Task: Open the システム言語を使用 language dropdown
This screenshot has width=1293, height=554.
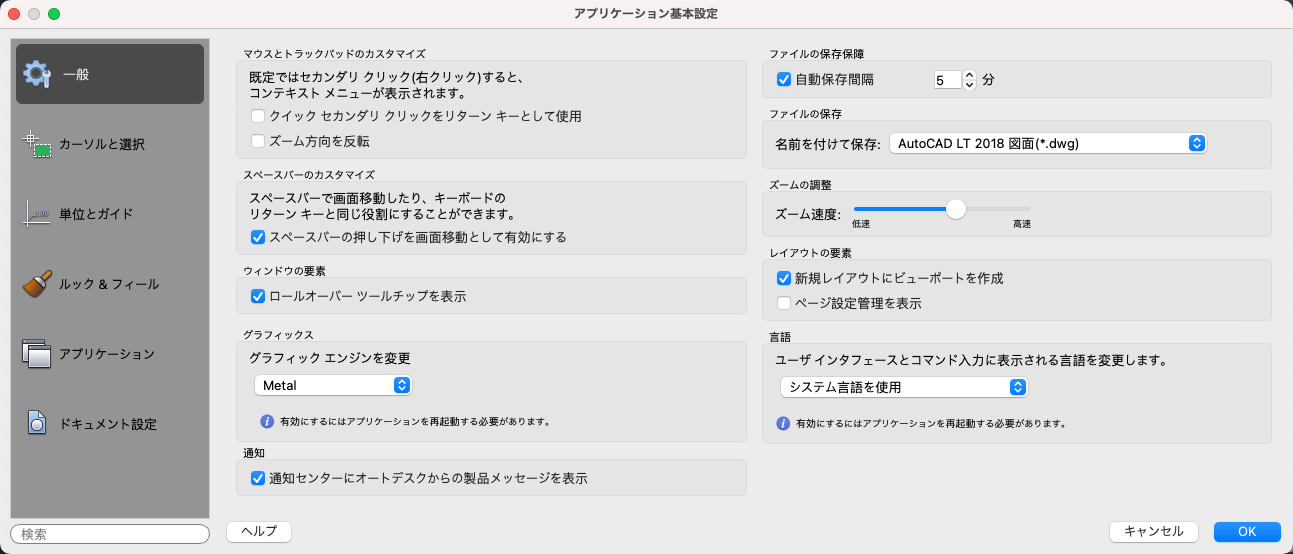Action: [903, 387]
